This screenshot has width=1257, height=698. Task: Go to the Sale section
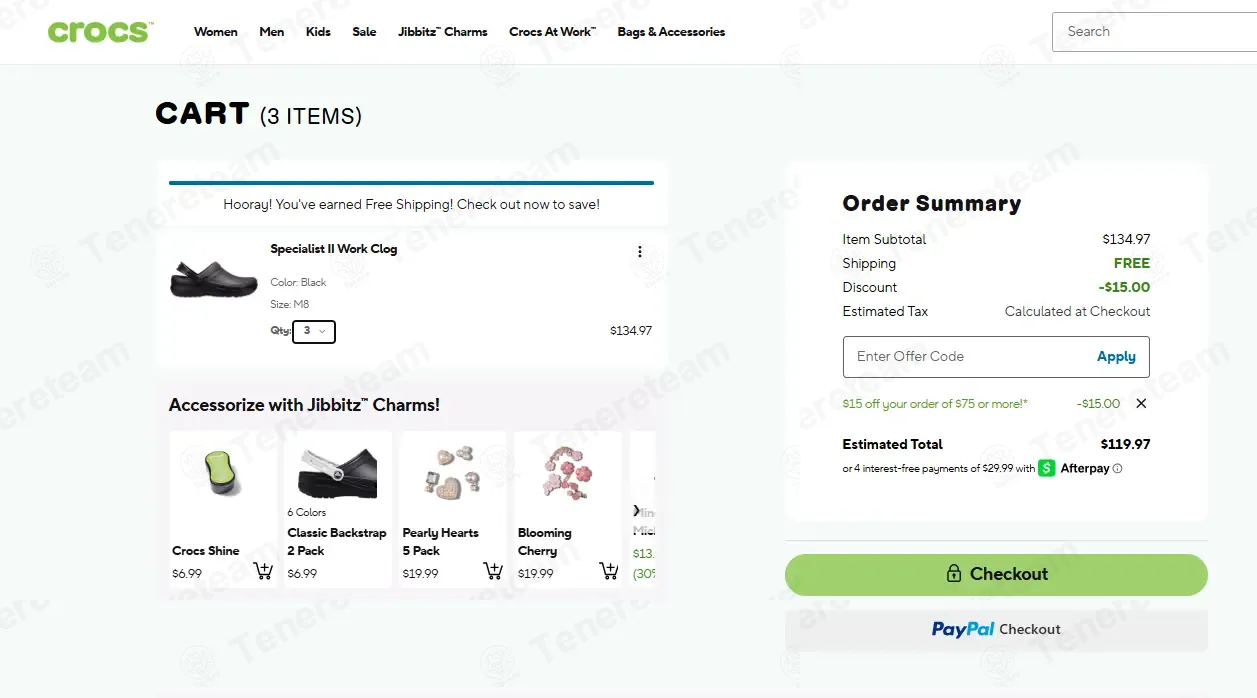(364, 32)
